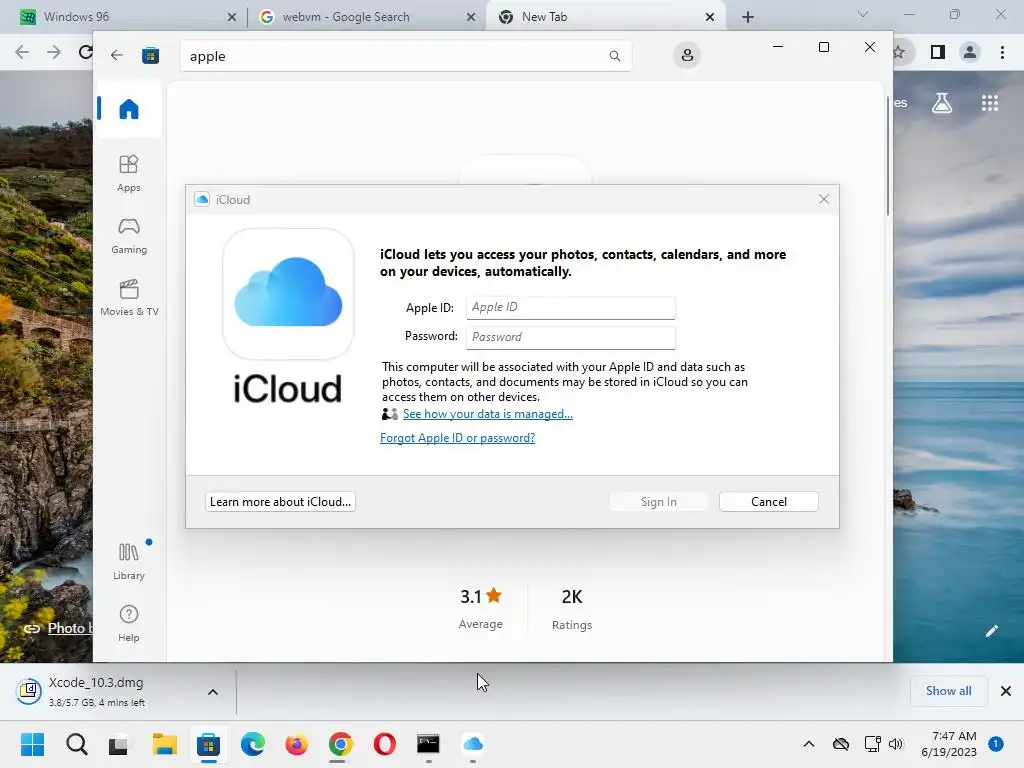Click the 2K Ratings count
The height and width of the screenshot is (768, 1024).
click(571, 609)
